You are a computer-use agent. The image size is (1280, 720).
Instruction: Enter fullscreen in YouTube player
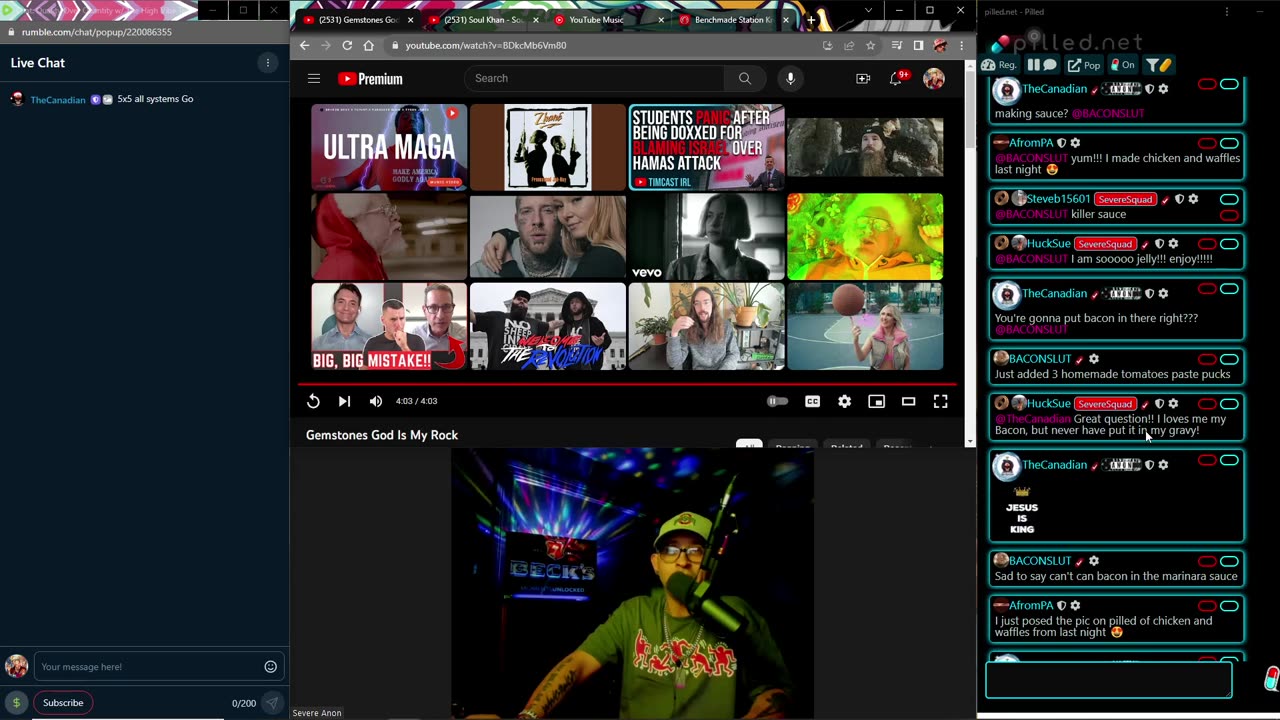point(940,401)
